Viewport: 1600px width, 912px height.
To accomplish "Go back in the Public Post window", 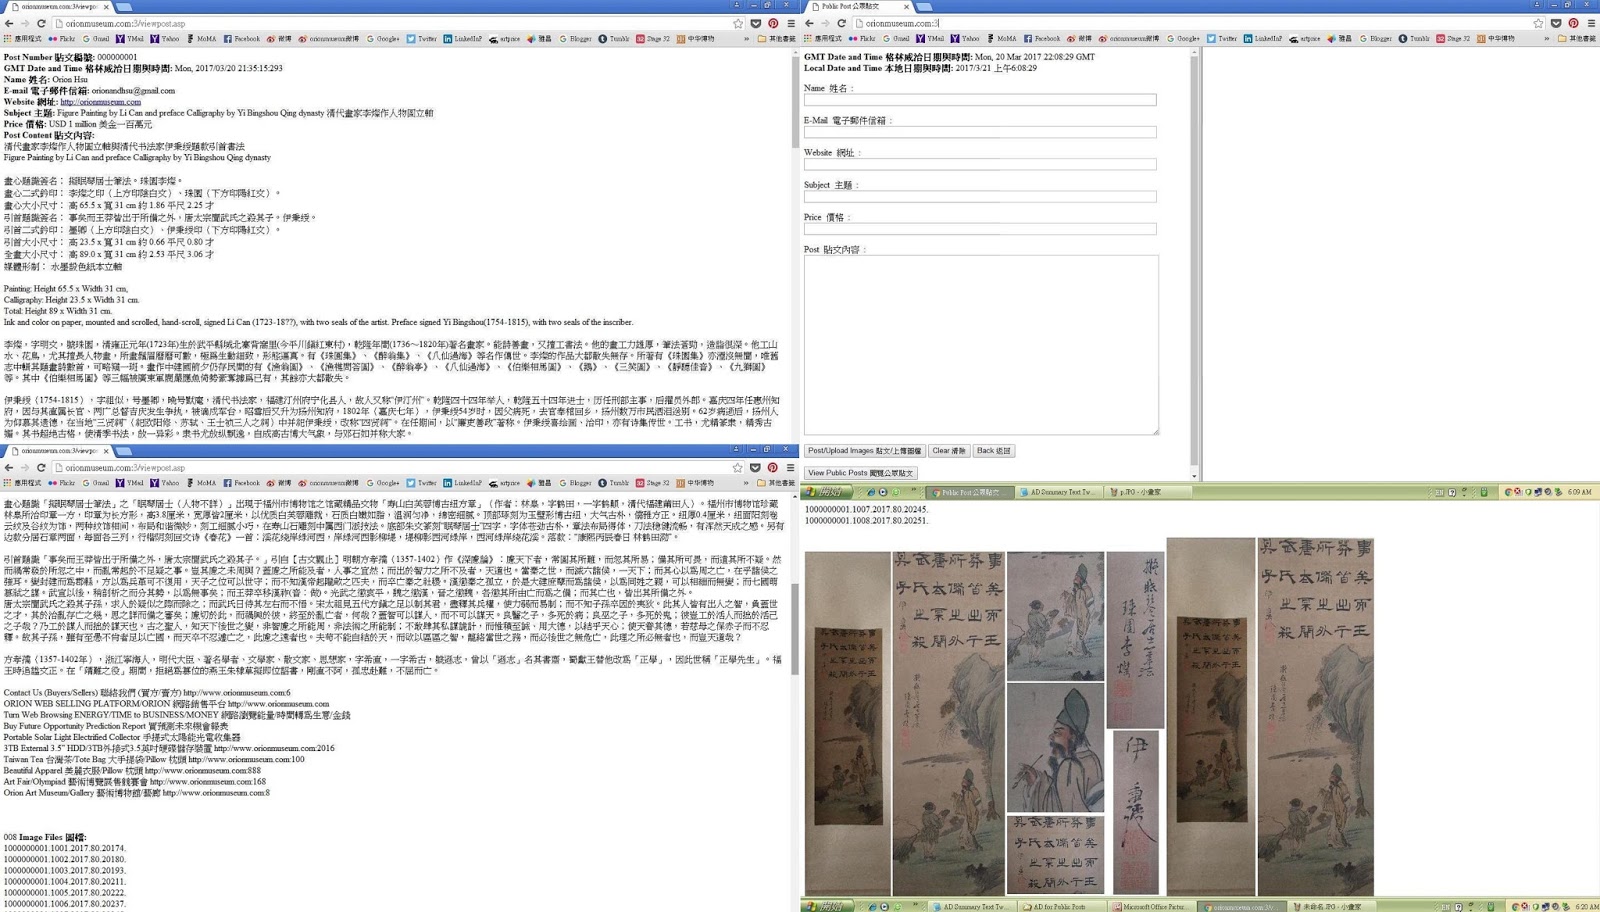I will pos(809,23).
